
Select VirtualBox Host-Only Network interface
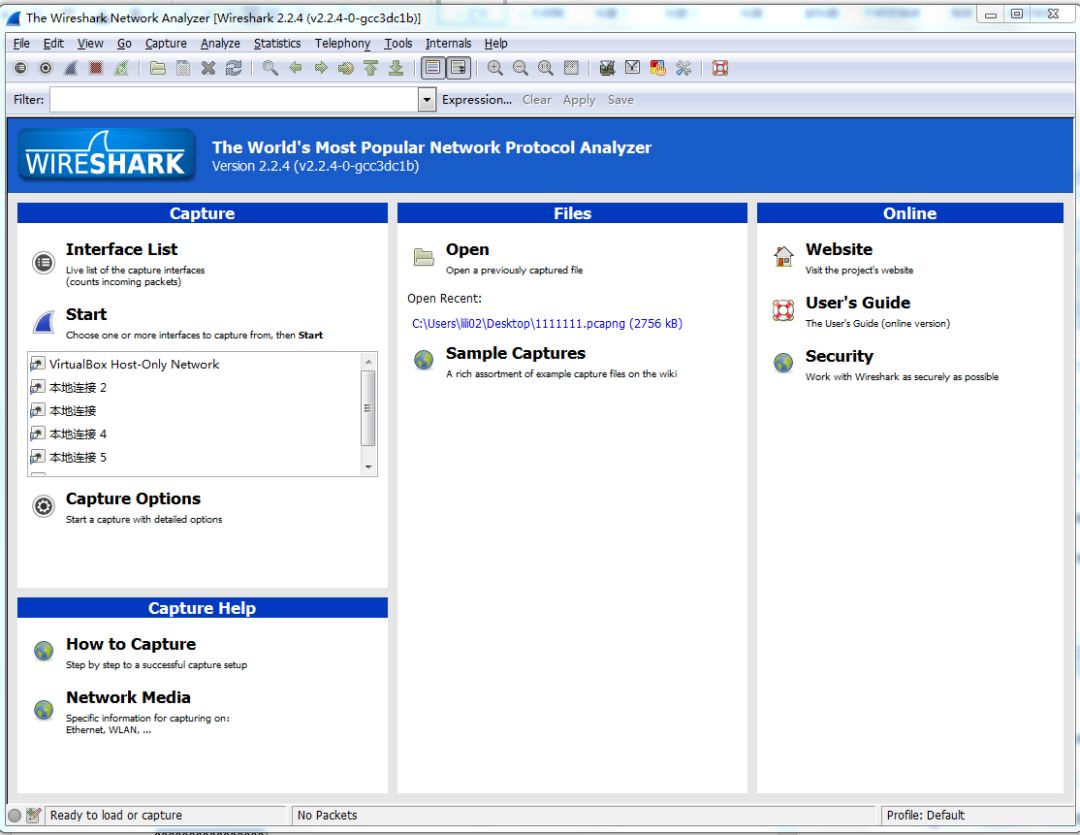(x=134, y=364)
